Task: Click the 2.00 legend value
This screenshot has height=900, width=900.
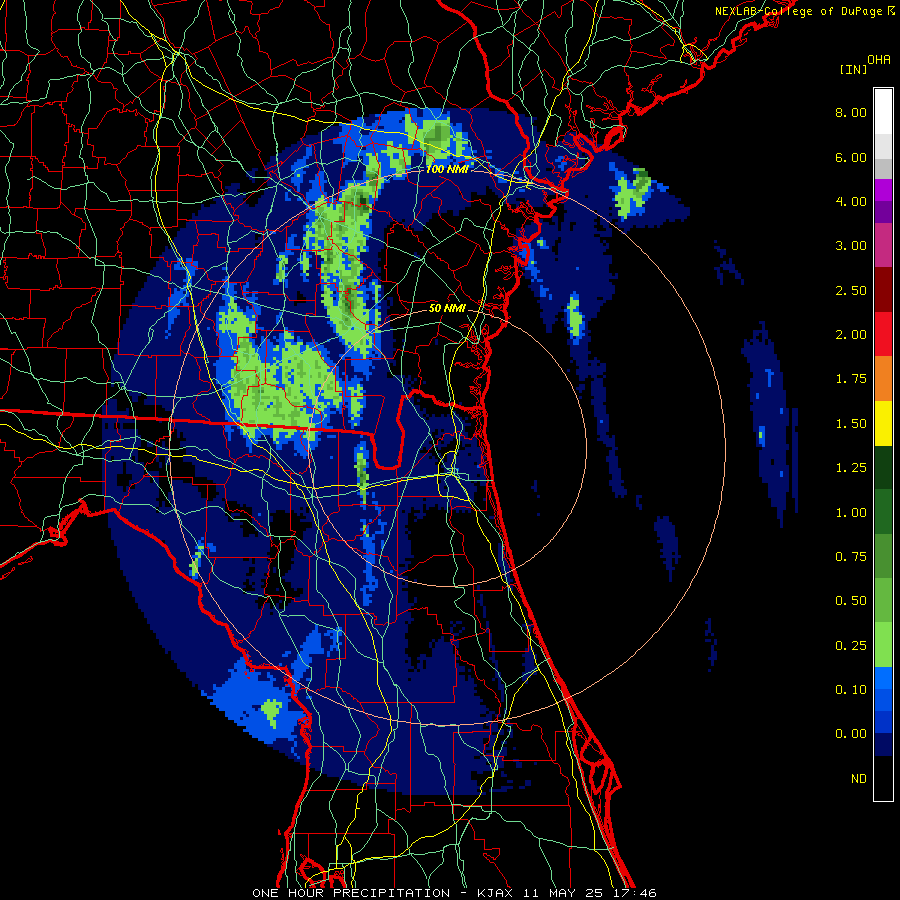Action: coord(851,335)
